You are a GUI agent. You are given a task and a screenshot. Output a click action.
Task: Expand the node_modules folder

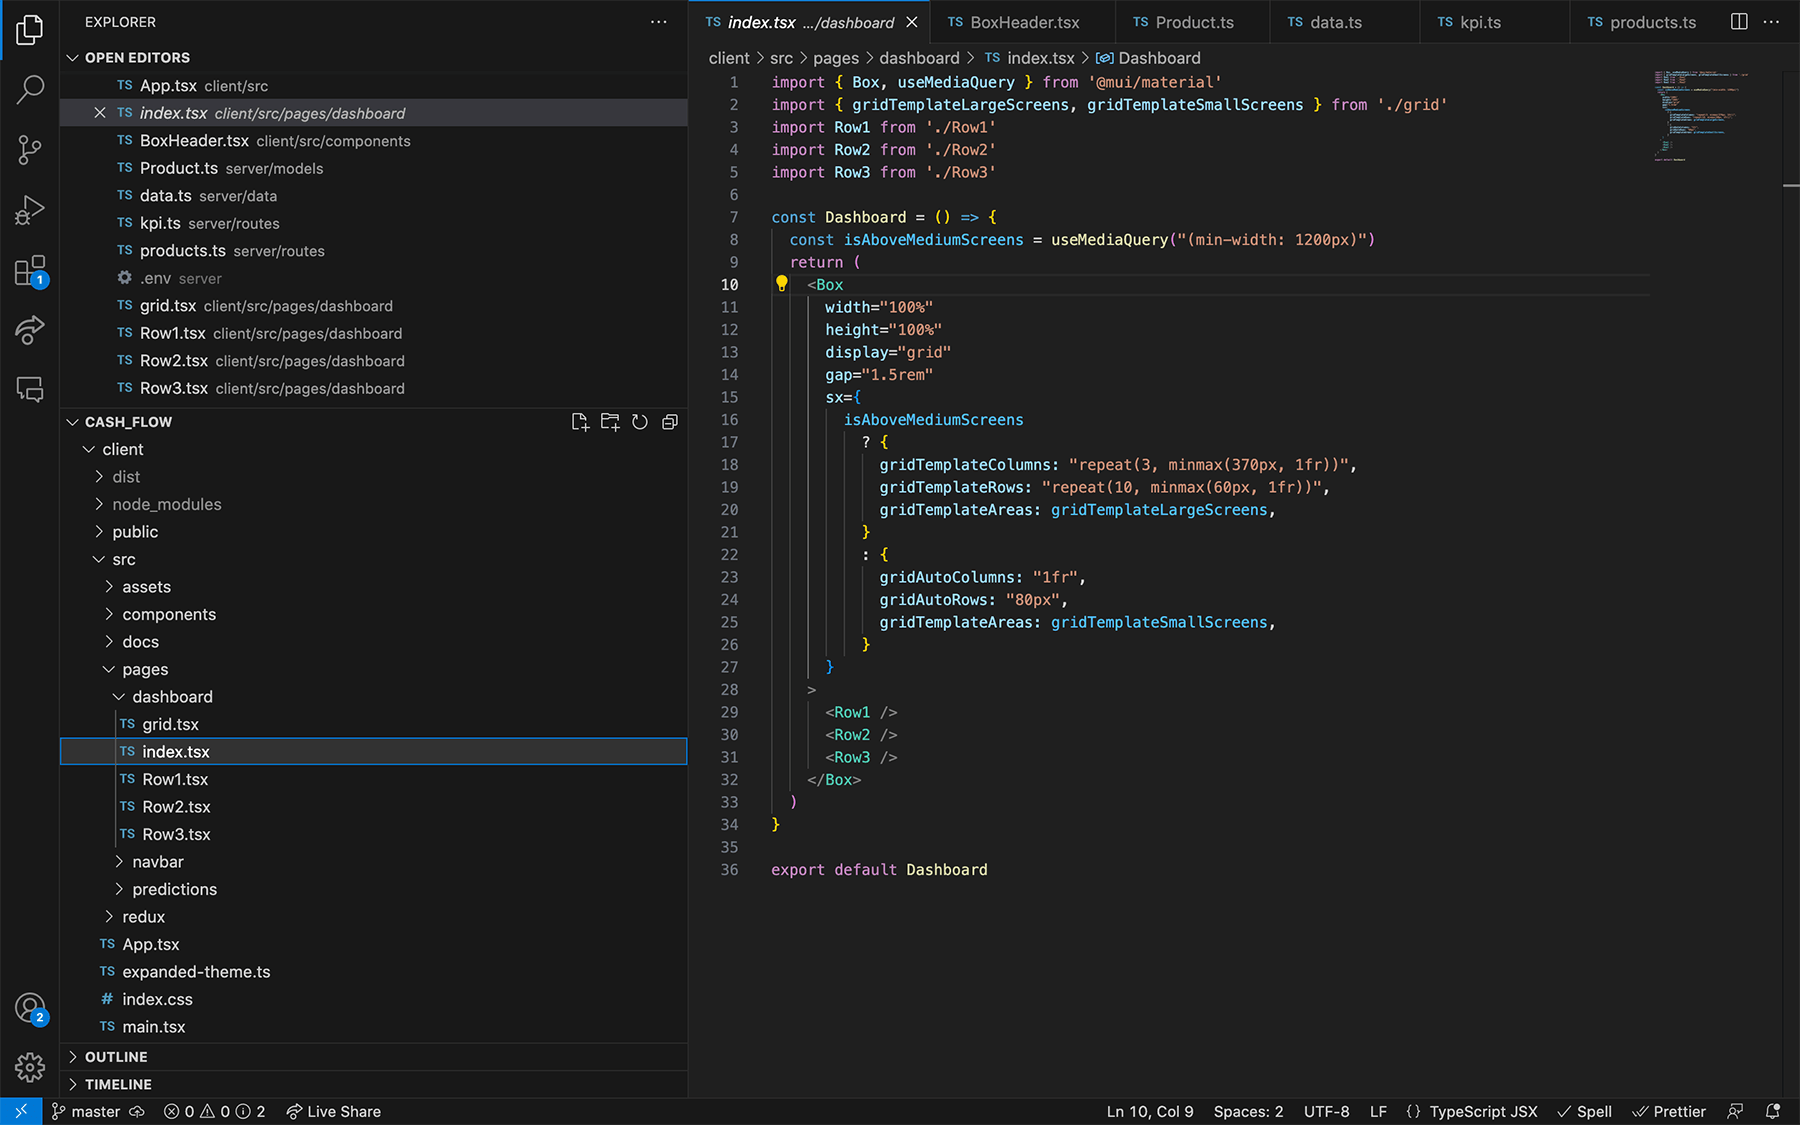[99, 504]
